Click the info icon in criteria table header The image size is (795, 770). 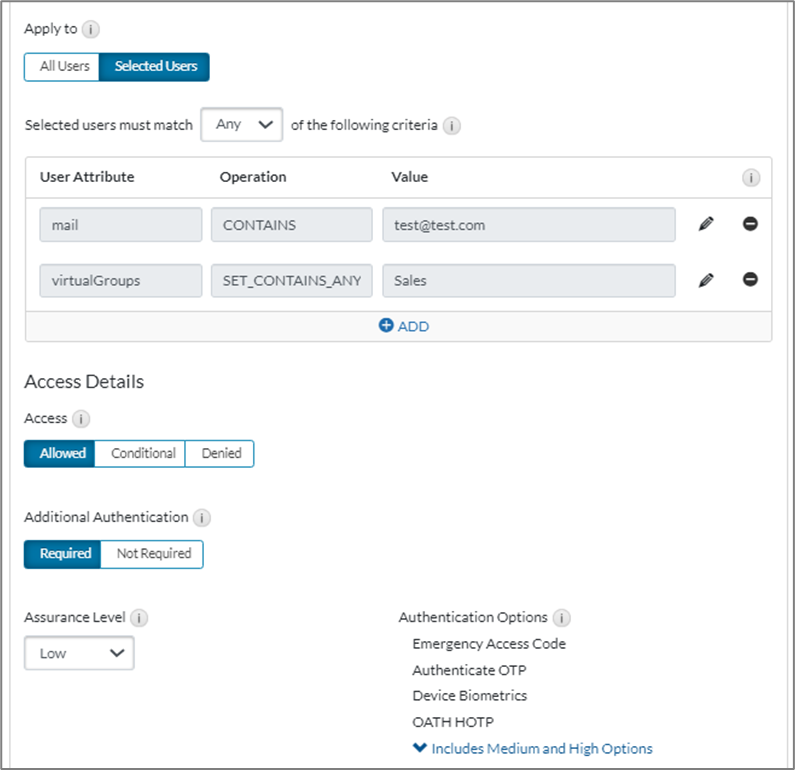point(751,178)
